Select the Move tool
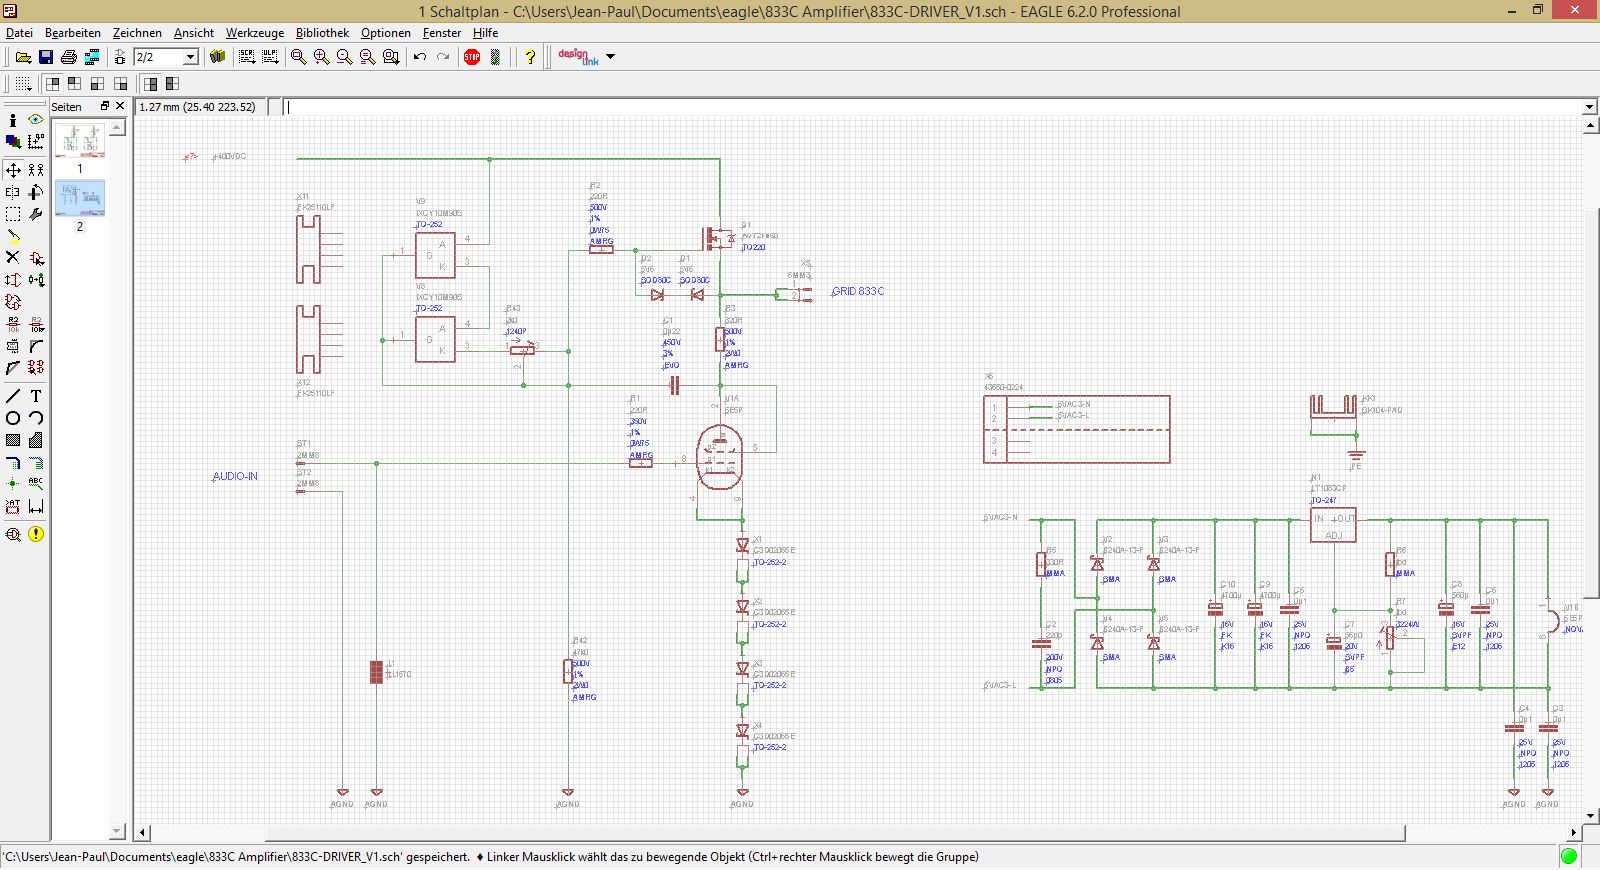This screenshot has height=870, width=1600. coord(13,170)
